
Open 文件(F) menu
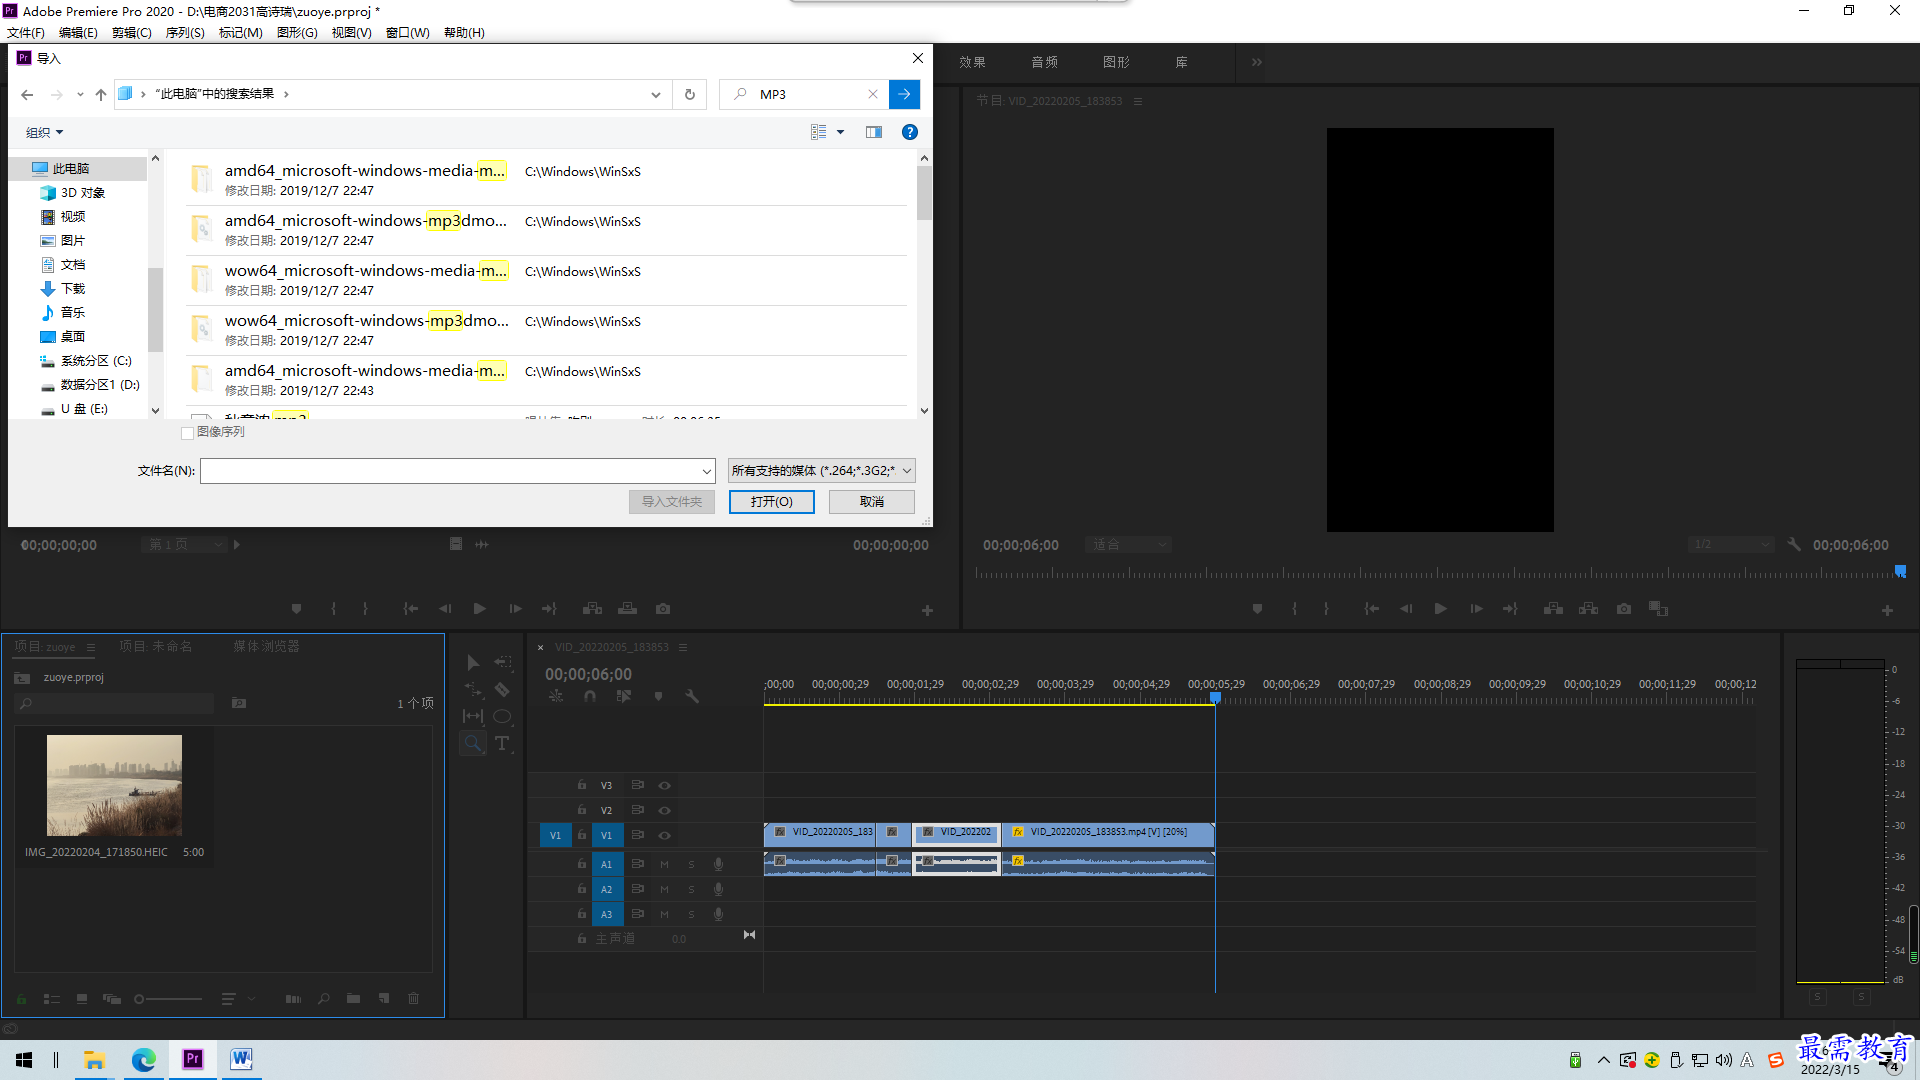[26, 33]
